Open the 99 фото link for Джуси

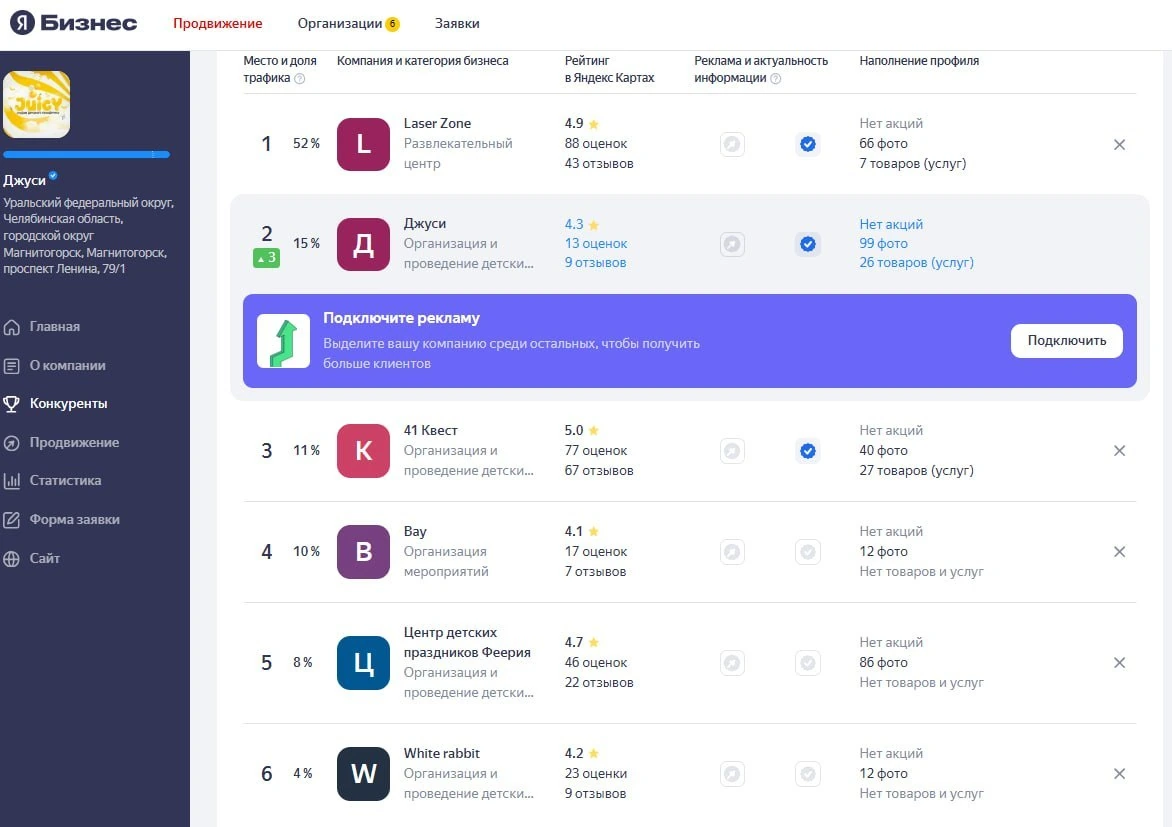pyautogui.click(x=883, y=244)
